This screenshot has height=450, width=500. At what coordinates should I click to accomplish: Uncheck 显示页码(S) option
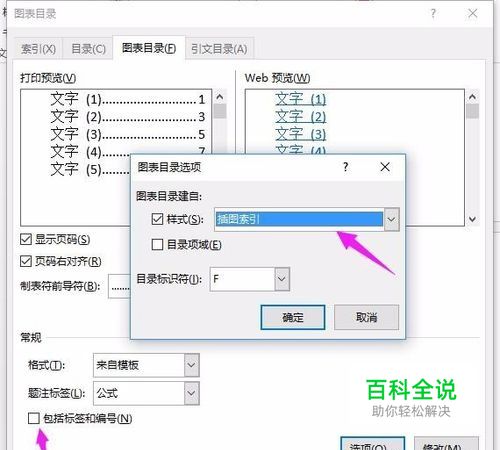pos(26,239)
